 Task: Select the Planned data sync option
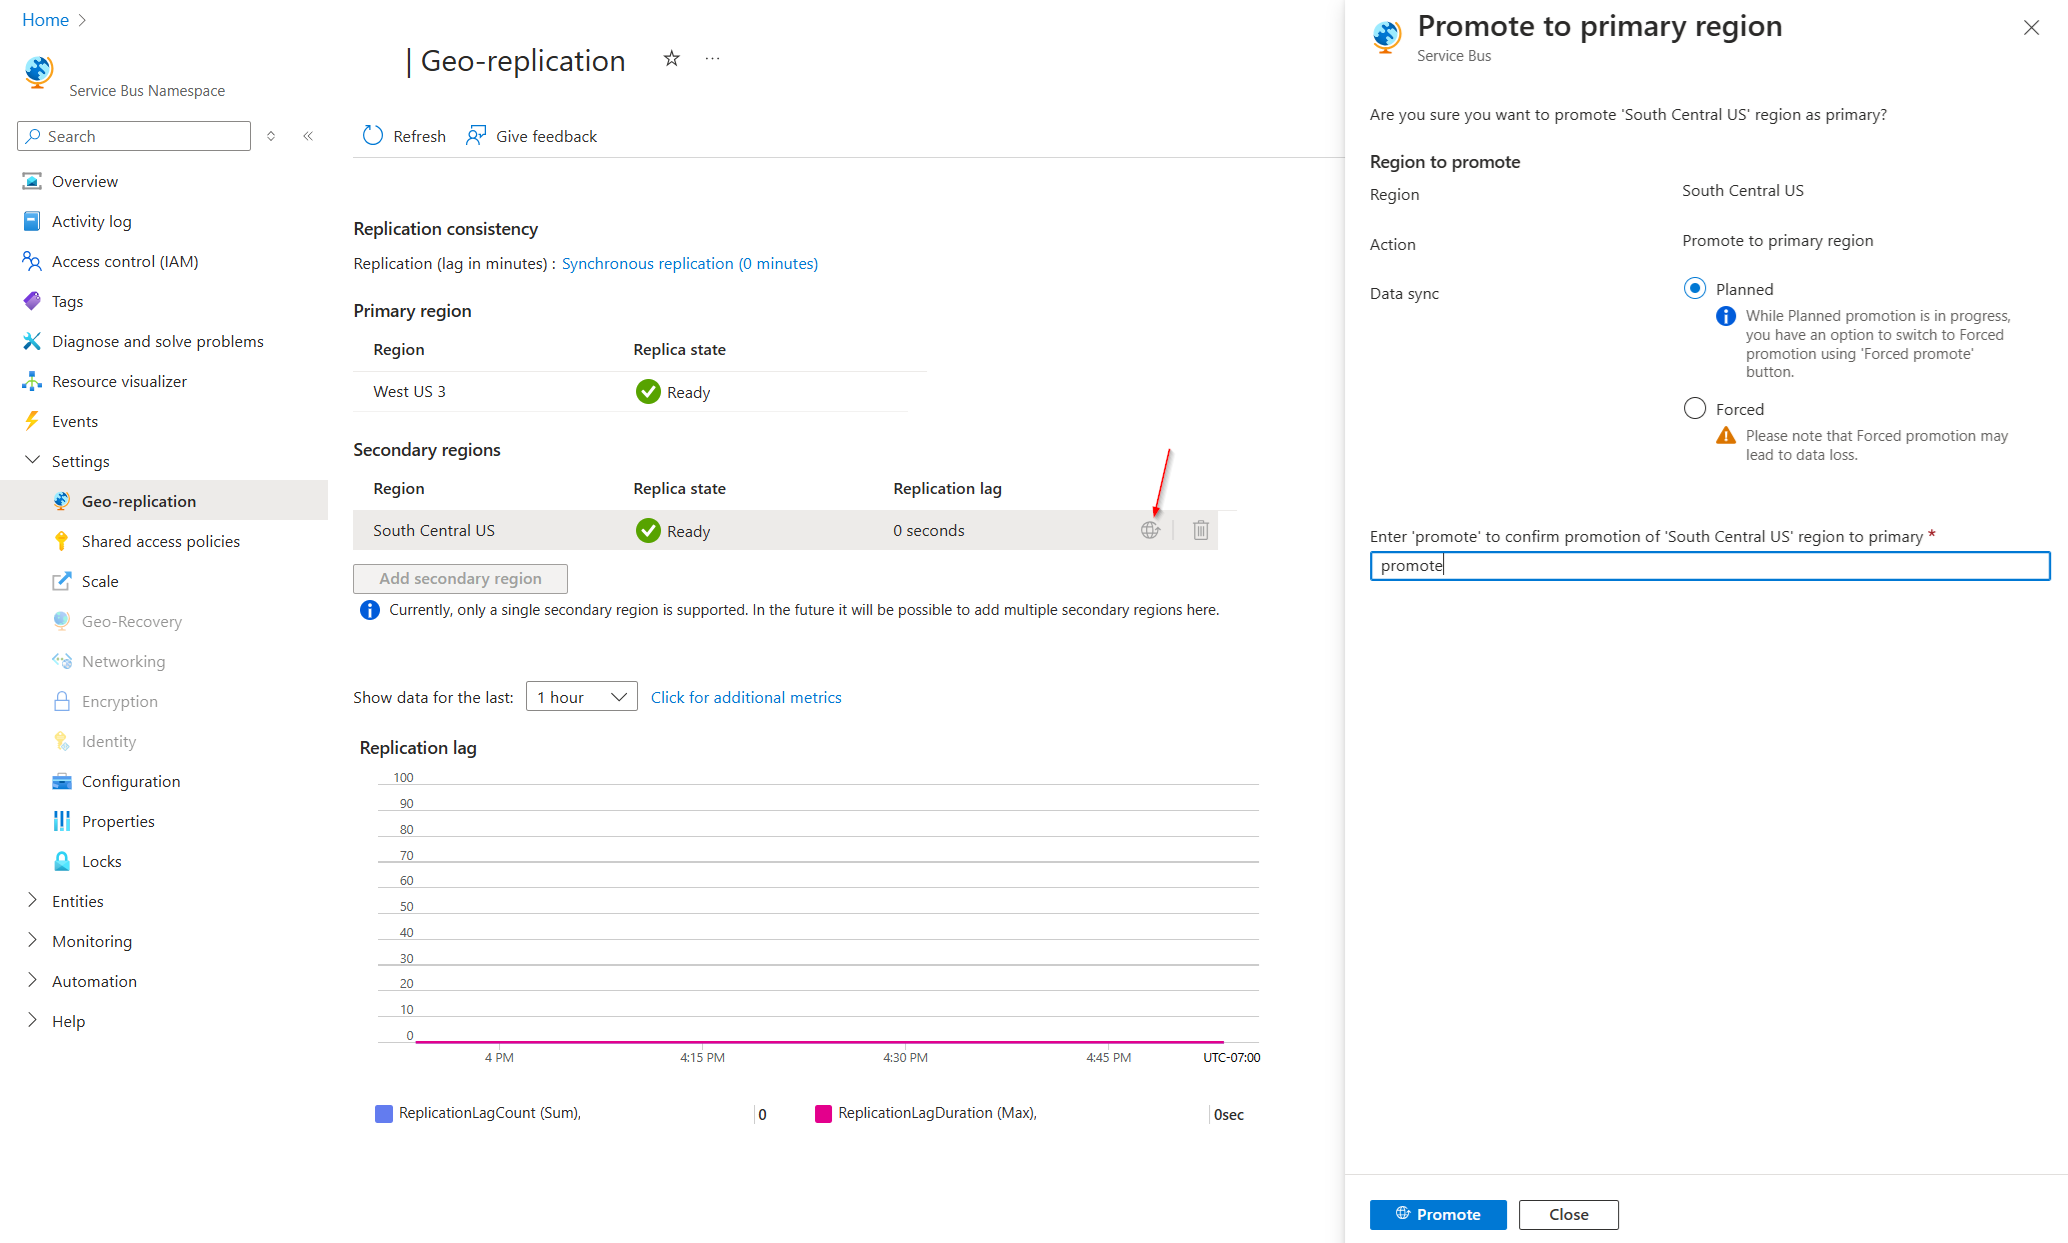(1694, 289)
